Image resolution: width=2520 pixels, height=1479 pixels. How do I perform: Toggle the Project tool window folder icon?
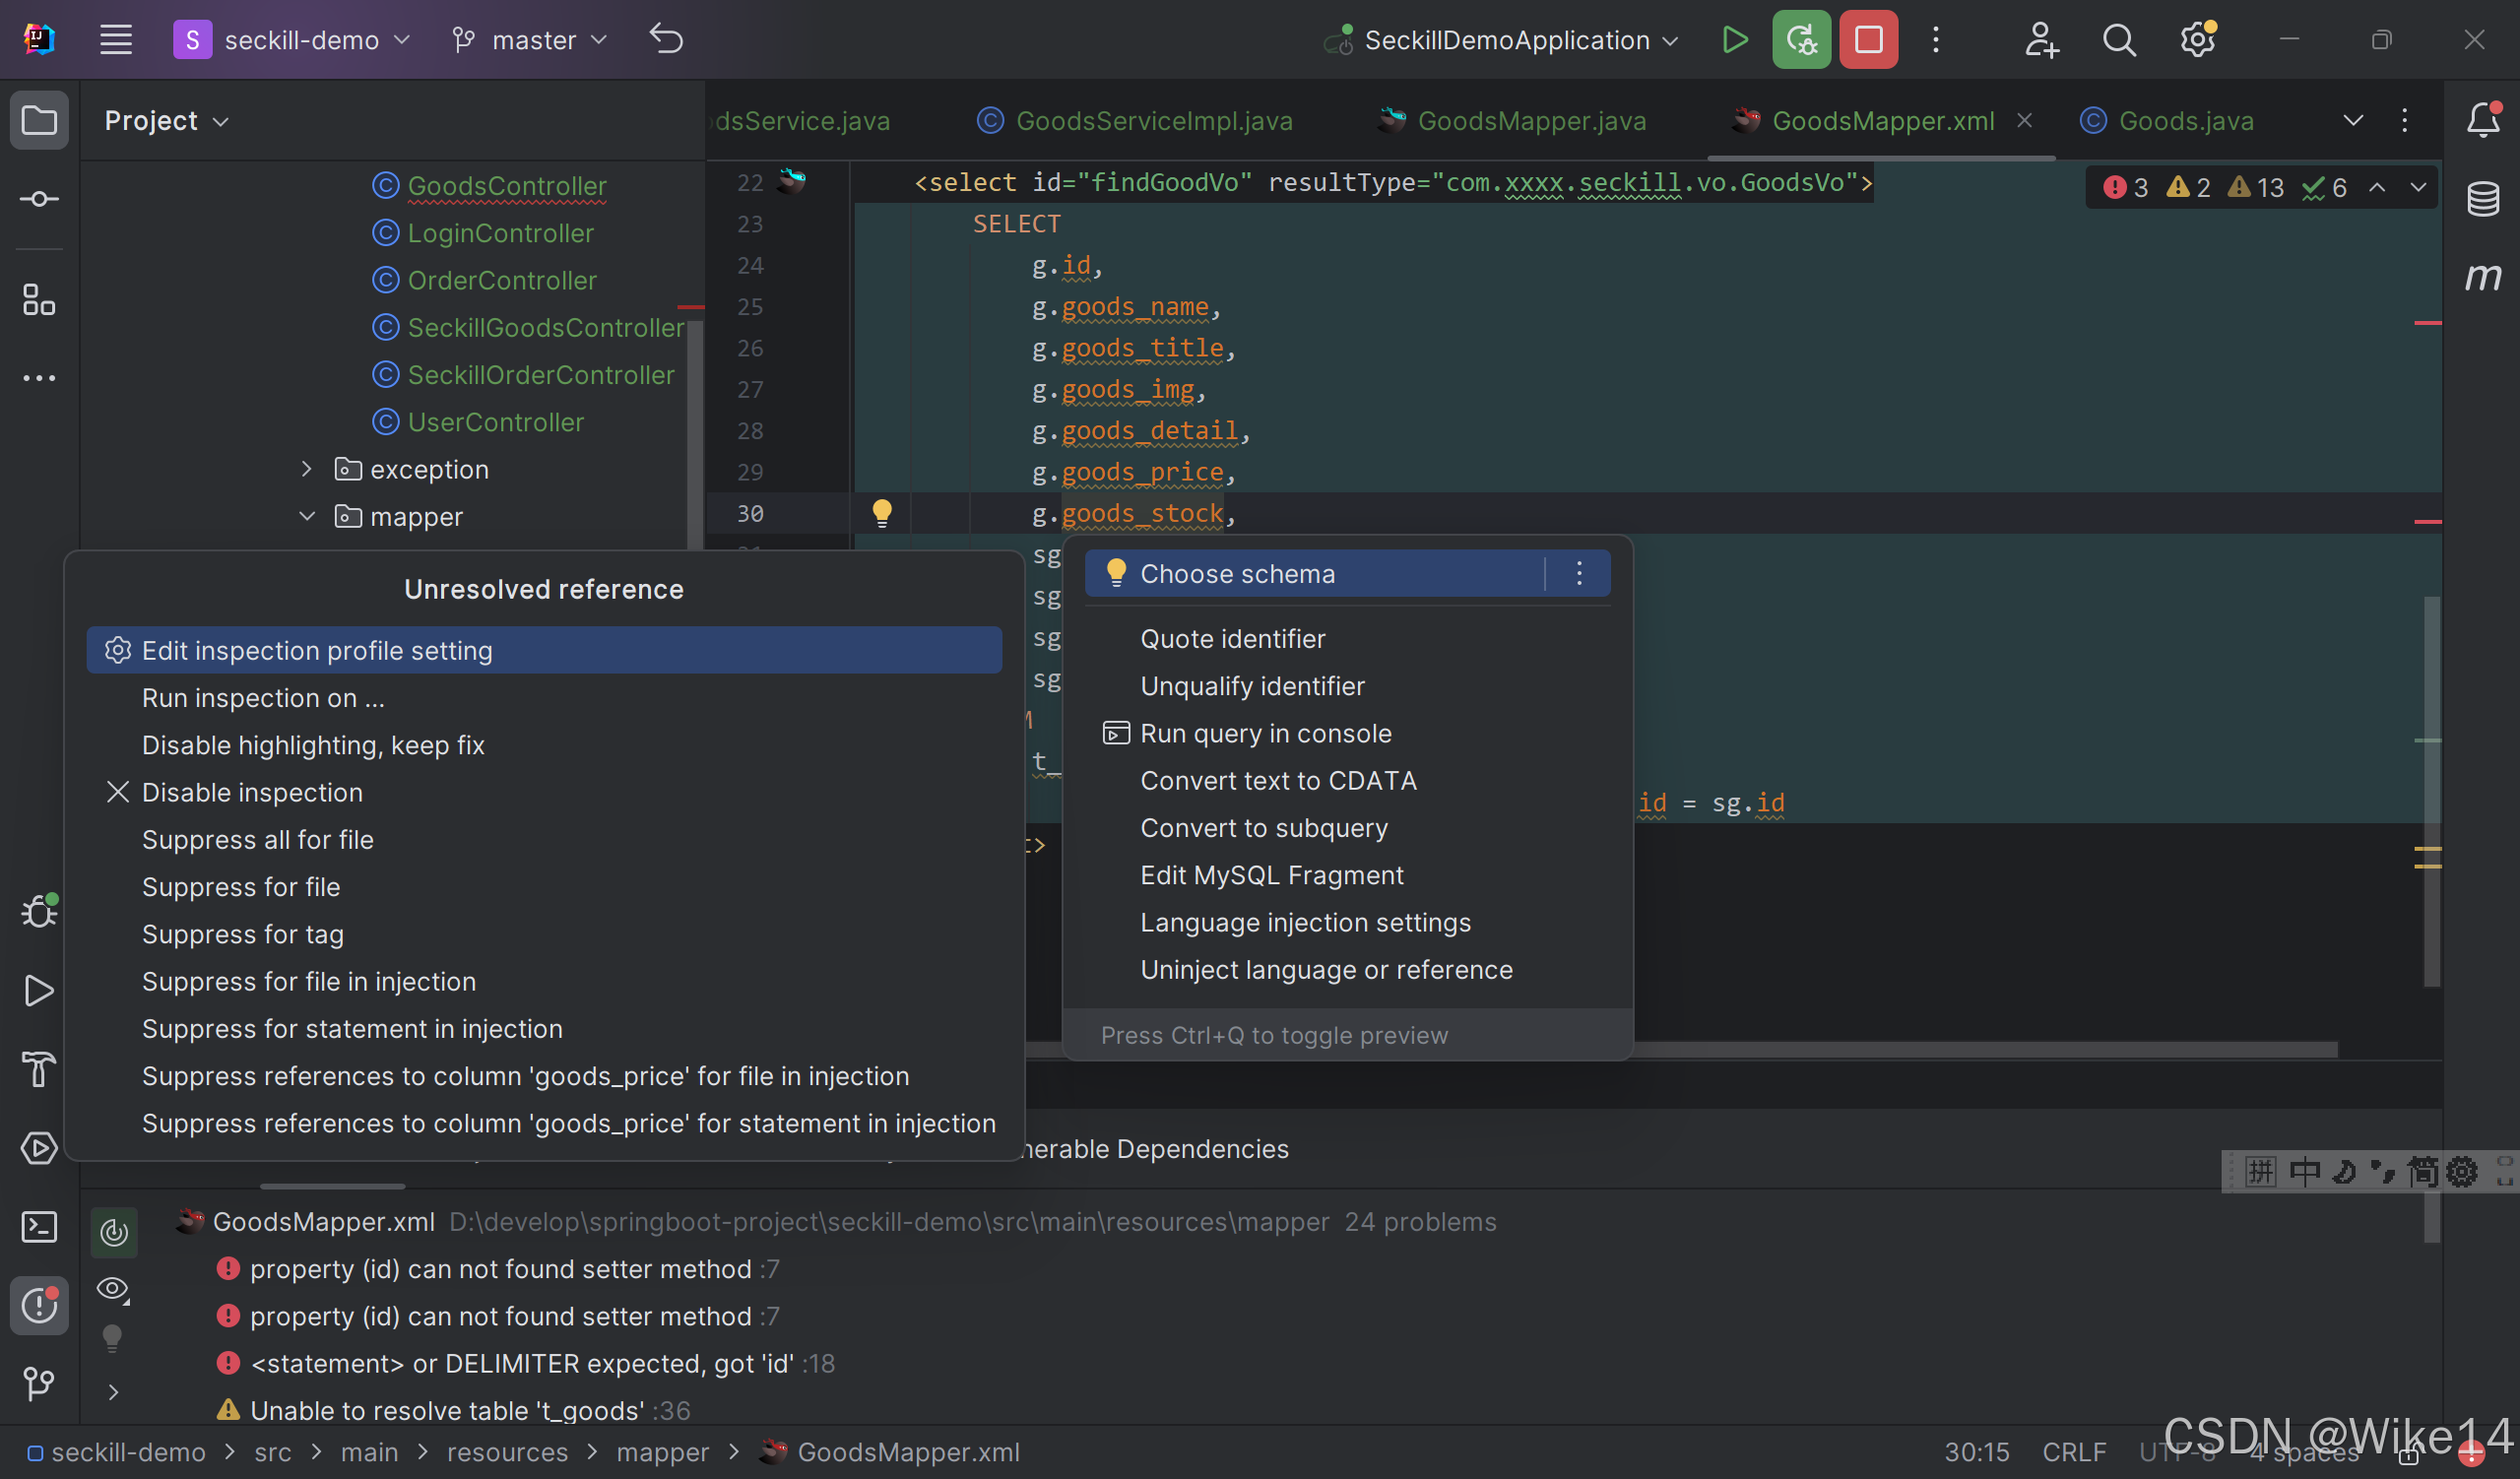pyautogui.click(x=39, y=120)
